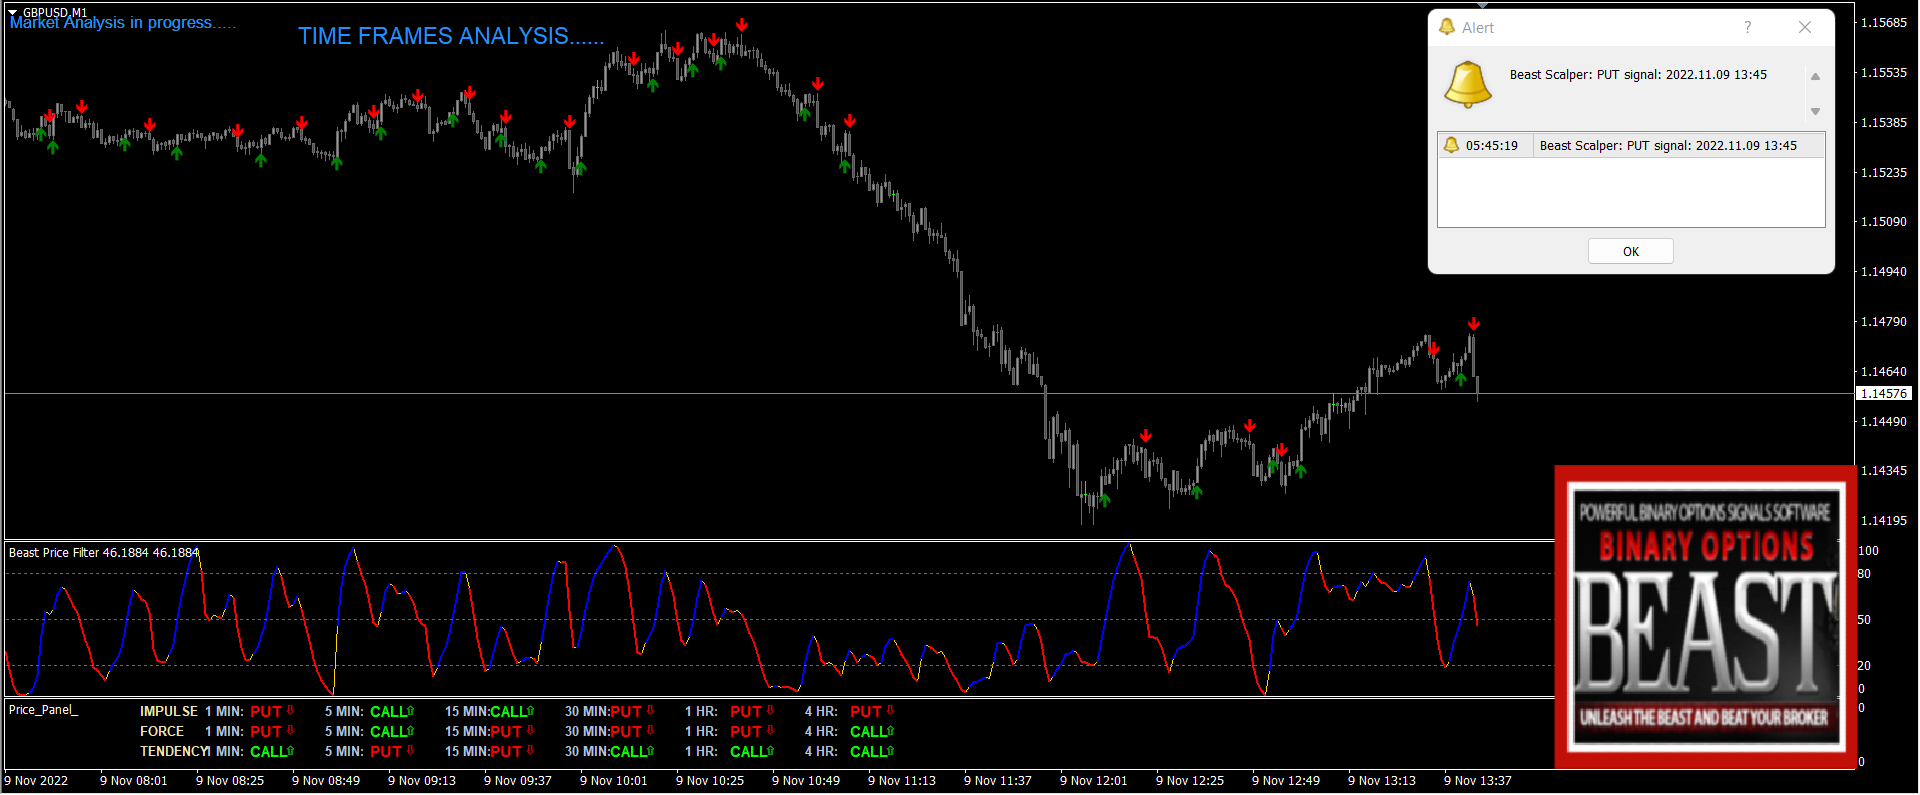Click the 9 Nov 12:01 time axis label
Image resolution: width=1920 pixels, height=795 pixels.
(x=1096, y=781)
